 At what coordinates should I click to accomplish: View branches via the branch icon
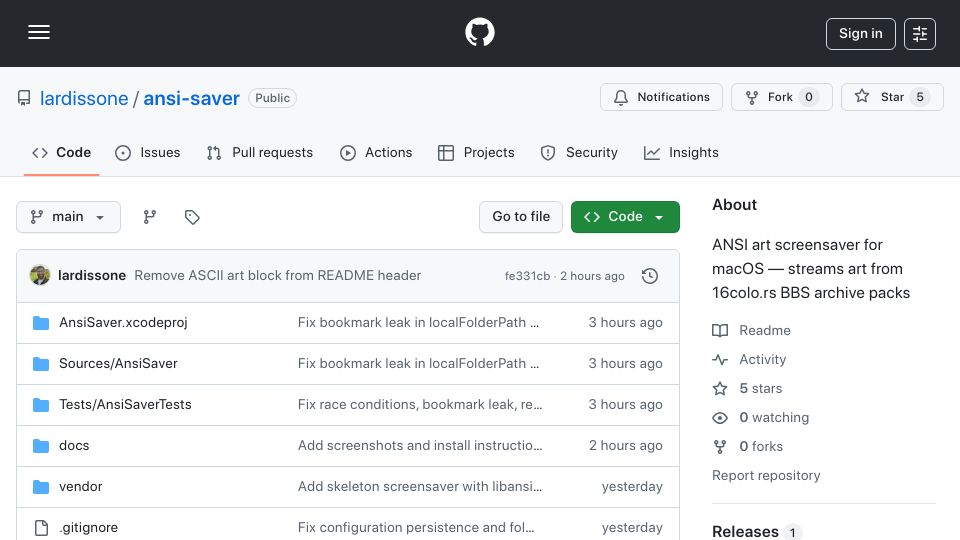tap(149, 217)
